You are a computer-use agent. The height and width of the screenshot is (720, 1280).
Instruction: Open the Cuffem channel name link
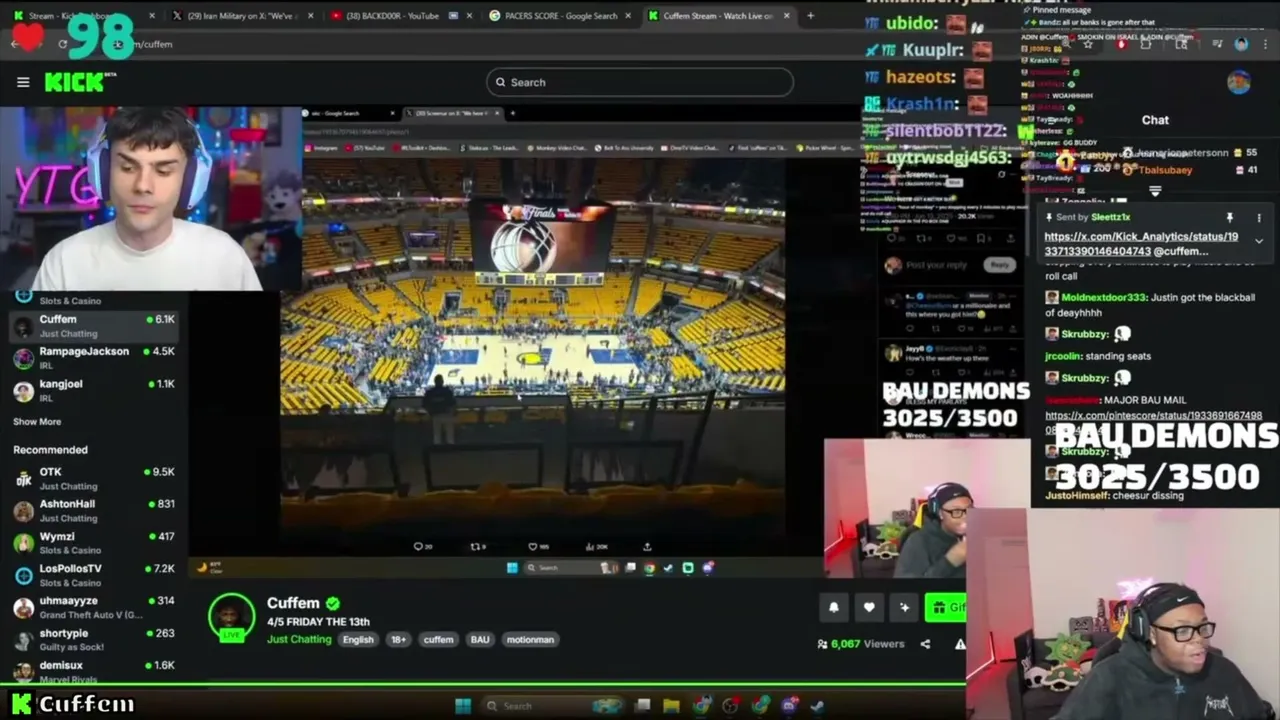293,603
